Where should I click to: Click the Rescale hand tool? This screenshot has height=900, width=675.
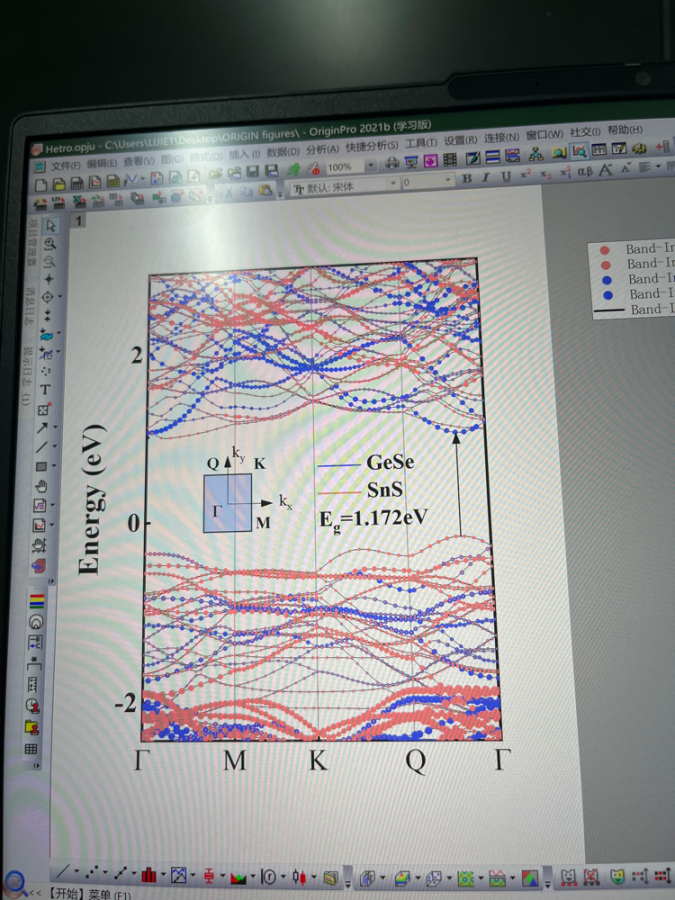coord(38,545)
